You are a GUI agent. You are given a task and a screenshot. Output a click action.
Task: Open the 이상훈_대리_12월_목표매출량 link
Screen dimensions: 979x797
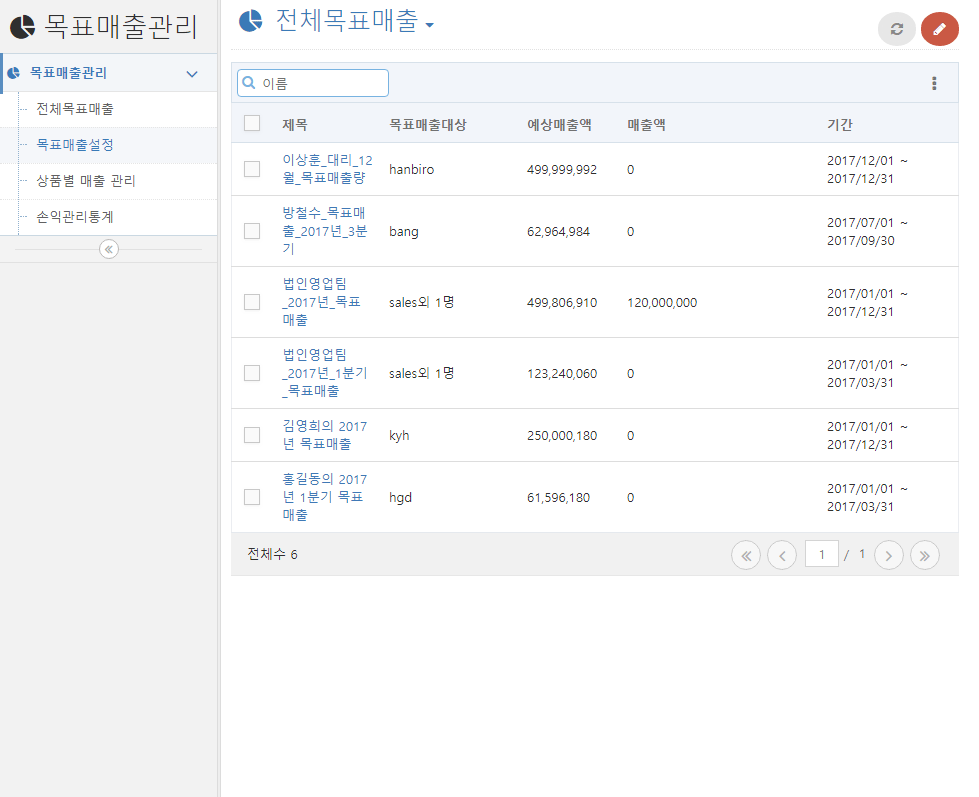click(327, 169)
